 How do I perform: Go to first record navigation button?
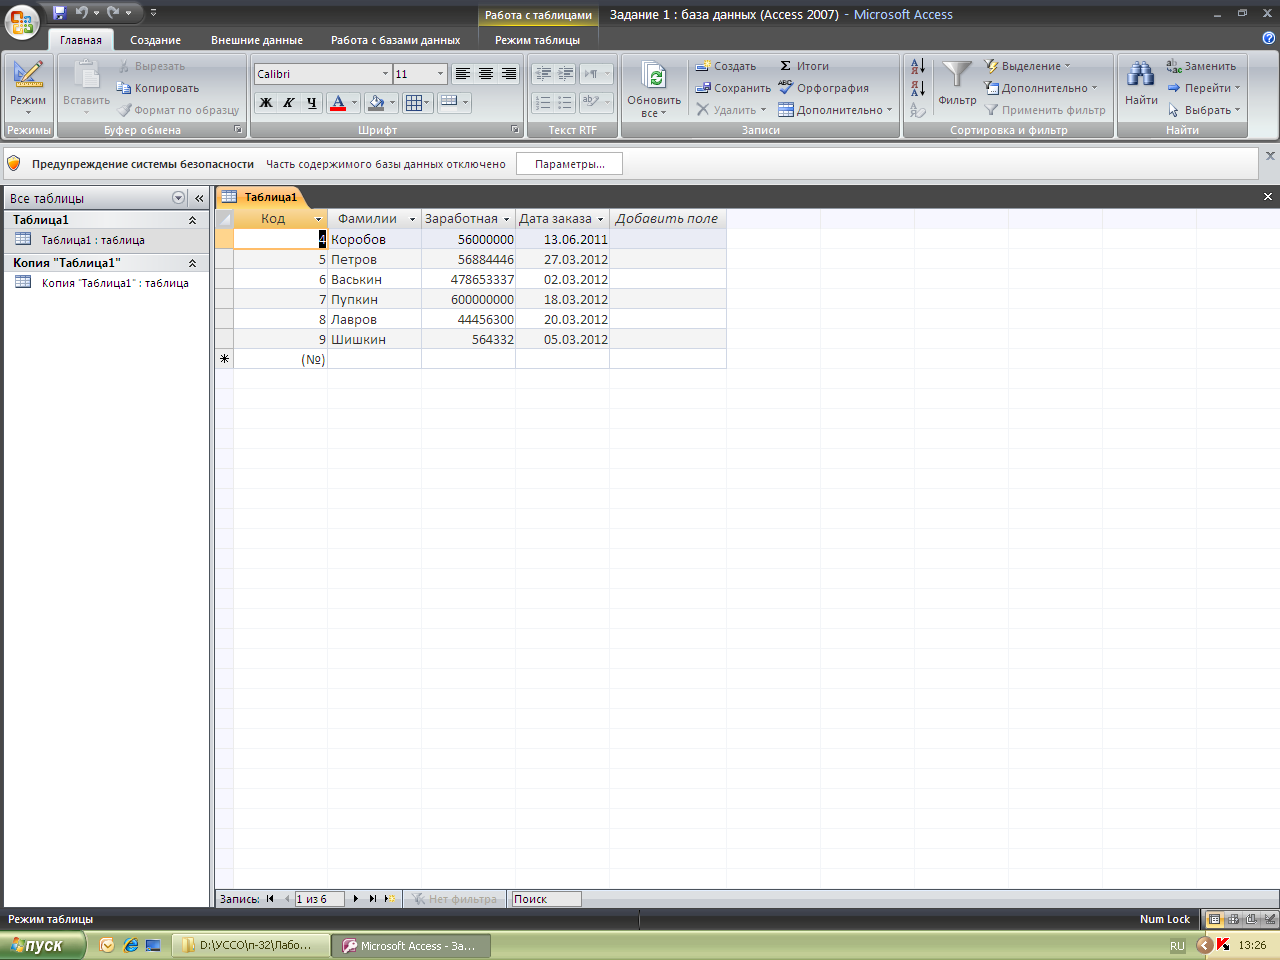[x=270, y=899]
